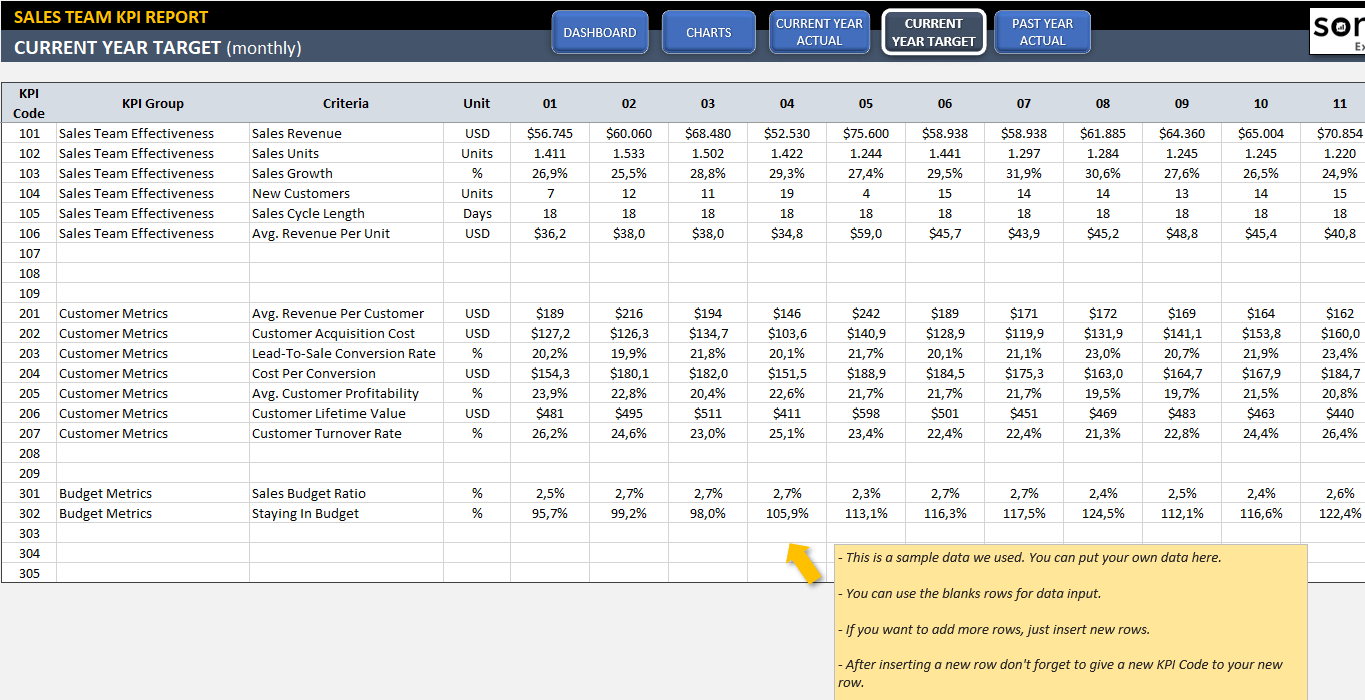Click the month 04 column header
1365x700 pixels.
786,103
